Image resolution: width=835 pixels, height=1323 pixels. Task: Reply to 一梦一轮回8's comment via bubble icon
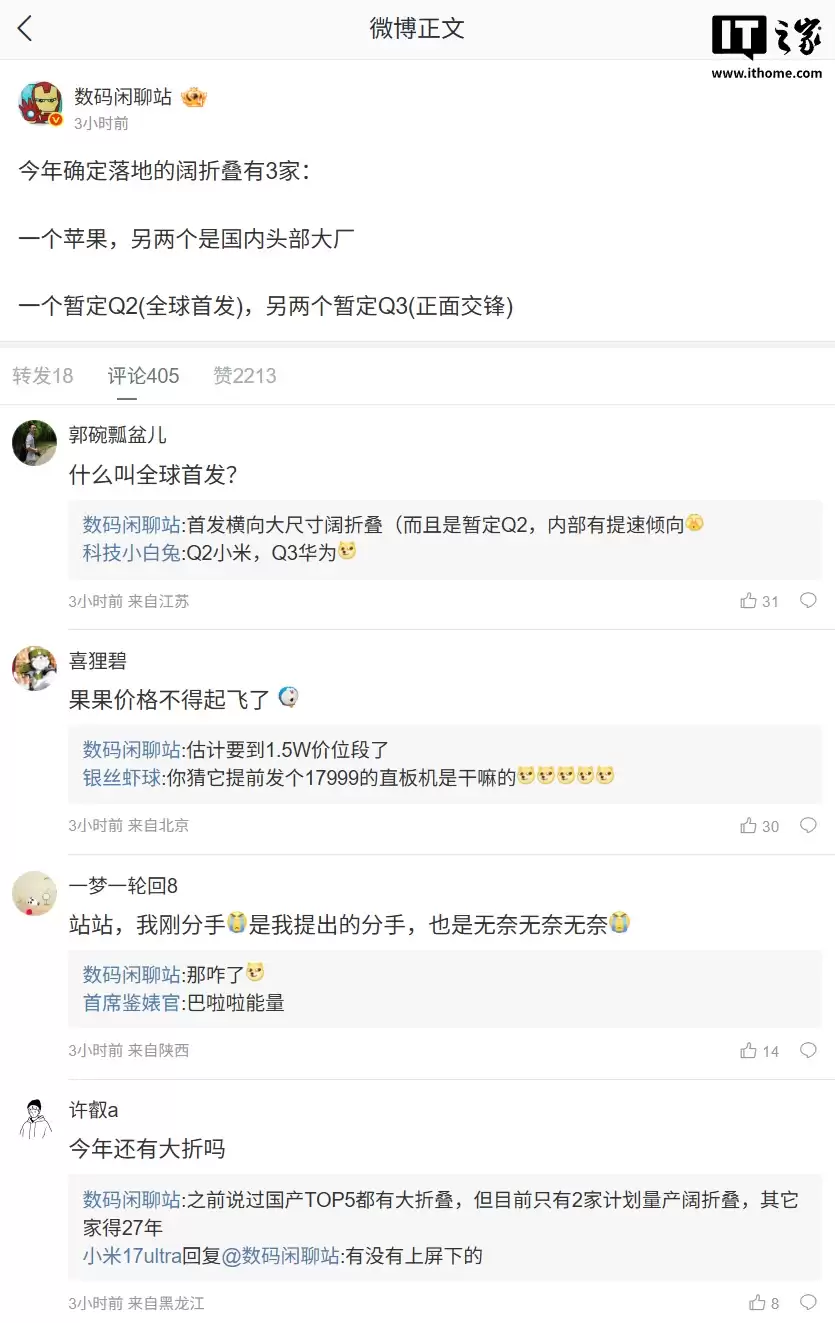[x=808, y=1051]
